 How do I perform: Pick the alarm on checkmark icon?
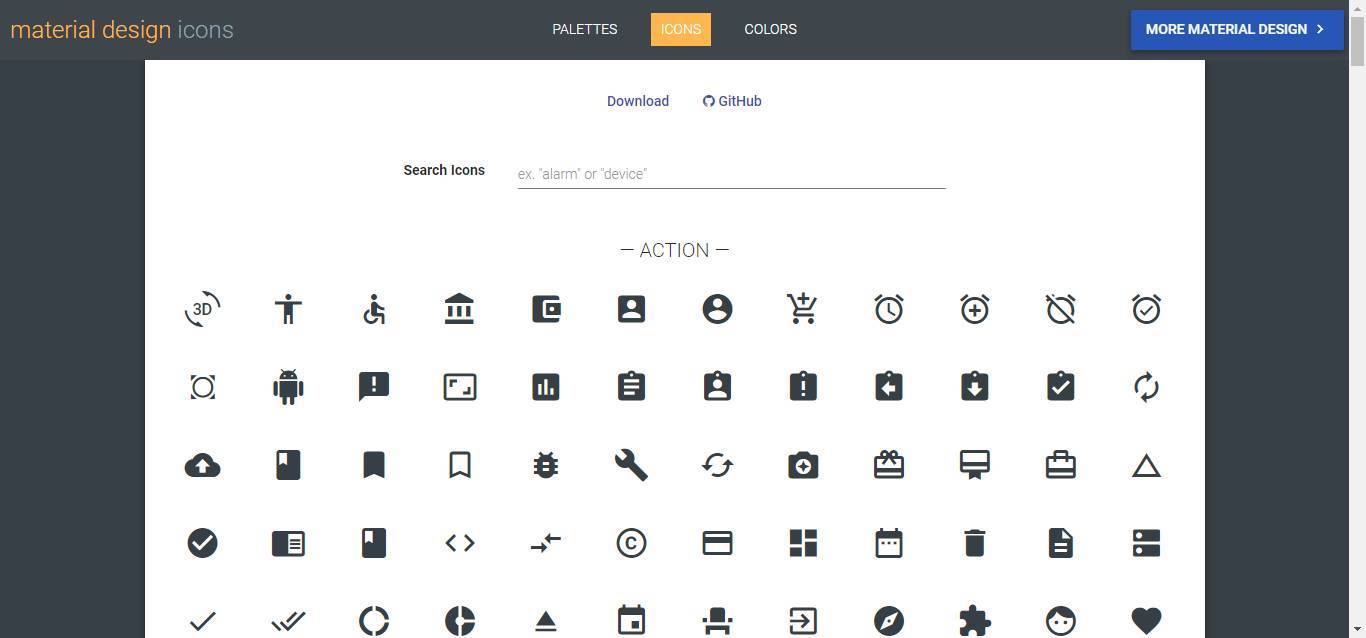tap(1146, 309)
